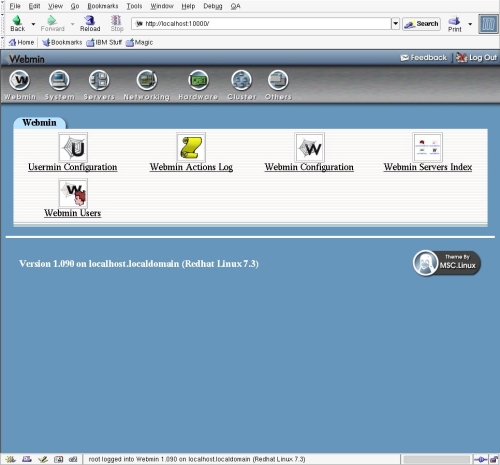Click the Forward navigation button
The image size is (500, 465).
coord(52,24)
